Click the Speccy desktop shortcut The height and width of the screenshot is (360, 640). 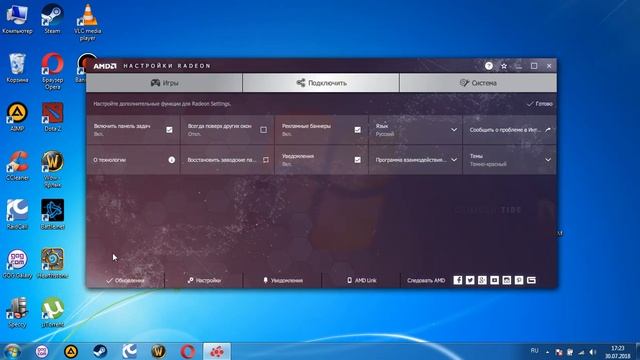[x=17, y=312]
